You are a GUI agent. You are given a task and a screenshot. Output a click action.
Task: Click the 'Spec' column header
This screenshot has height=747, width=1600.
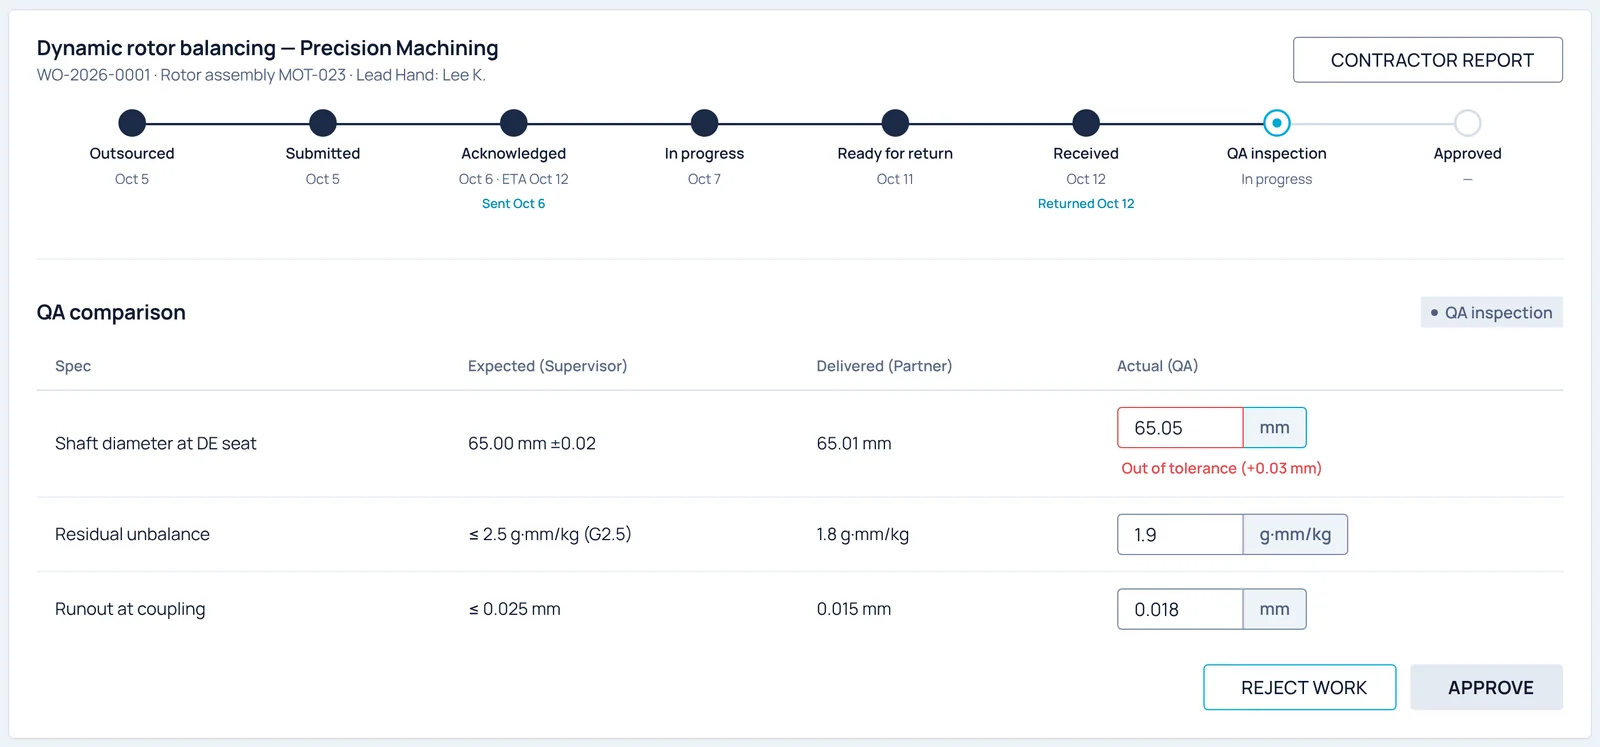(x=73, y=366)
